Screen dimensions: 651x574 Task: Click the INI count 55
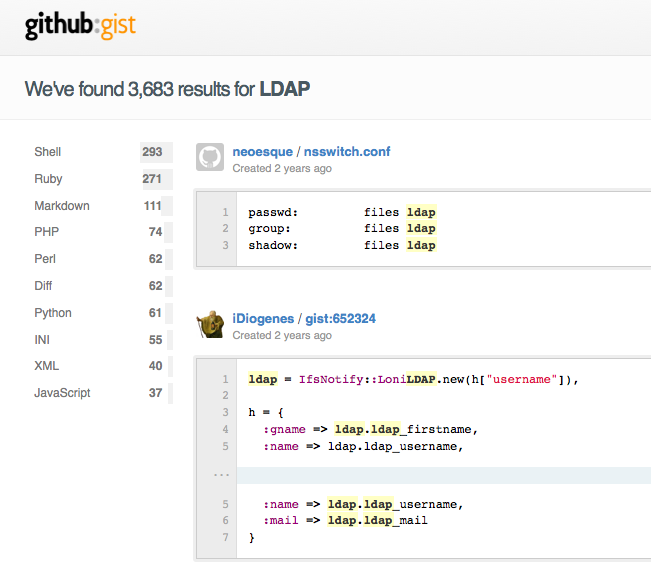tap(155, 340)
